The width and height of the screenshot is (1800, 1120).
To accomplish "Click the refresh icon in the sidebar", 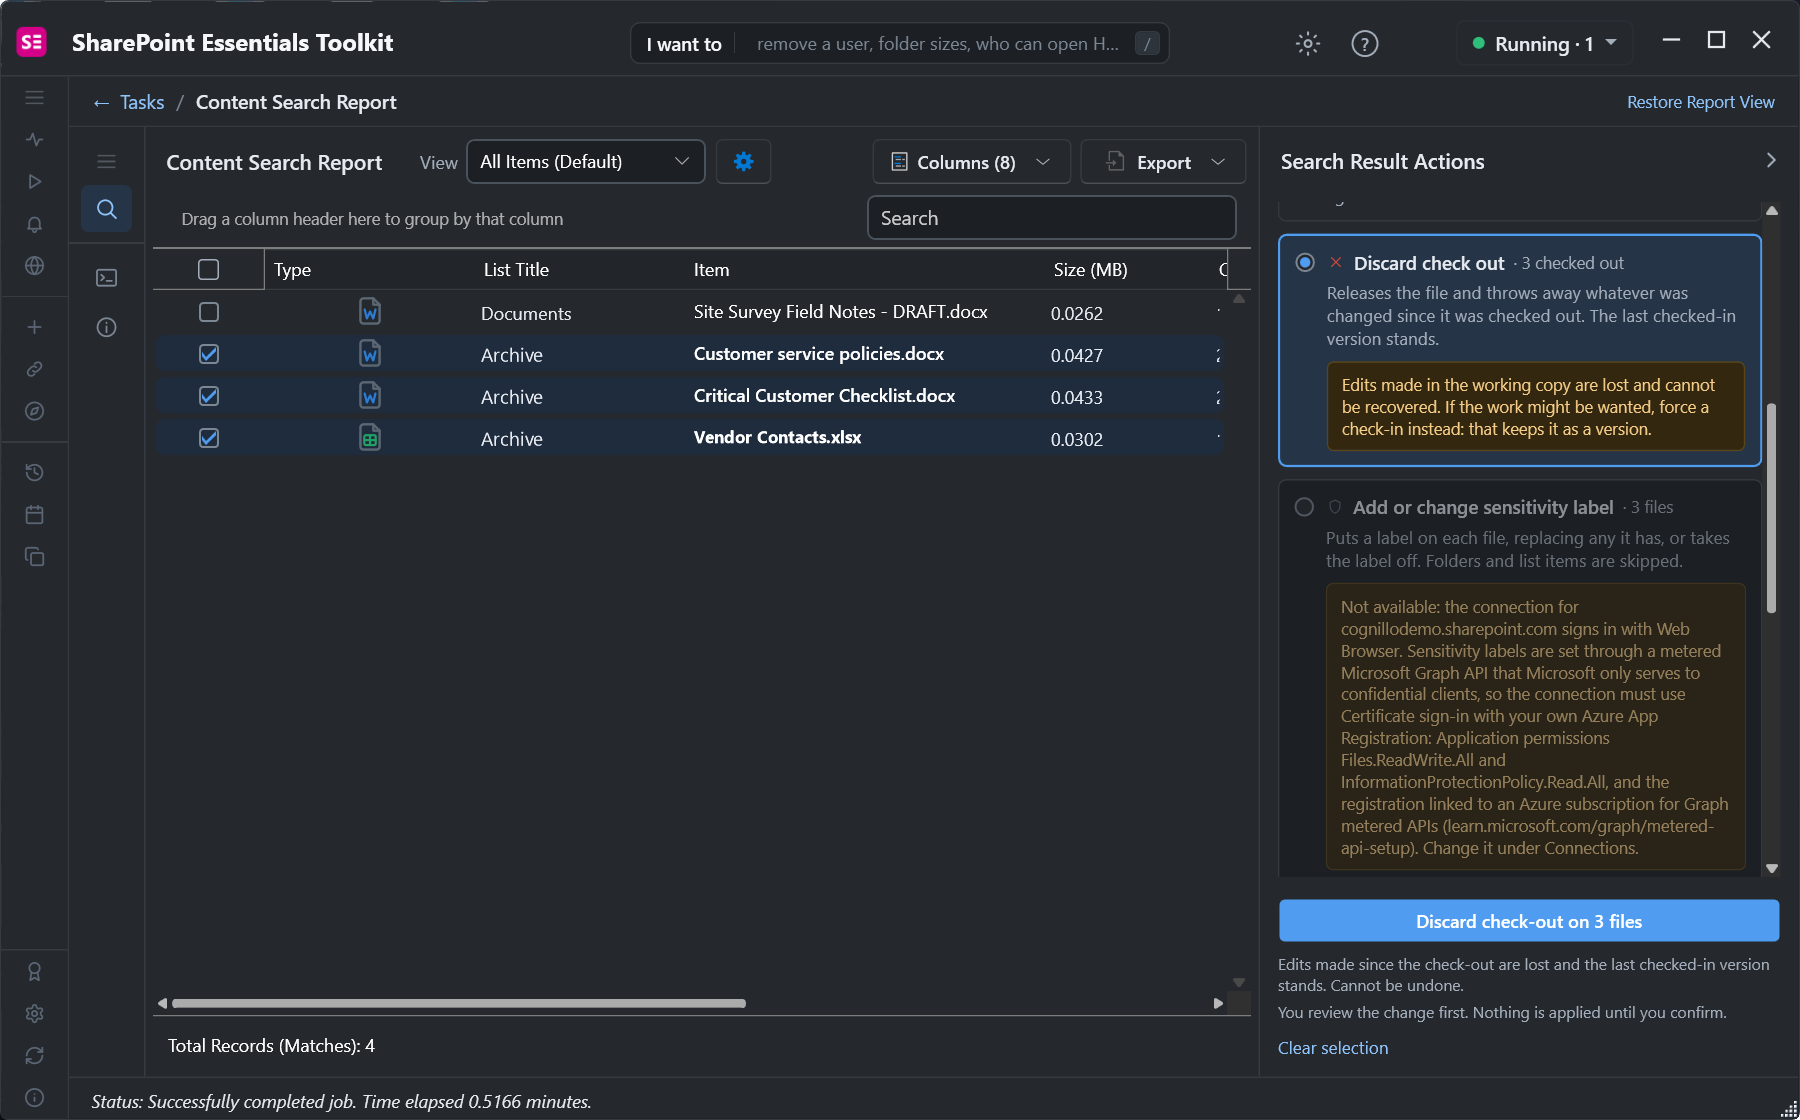I will 35,1055.
